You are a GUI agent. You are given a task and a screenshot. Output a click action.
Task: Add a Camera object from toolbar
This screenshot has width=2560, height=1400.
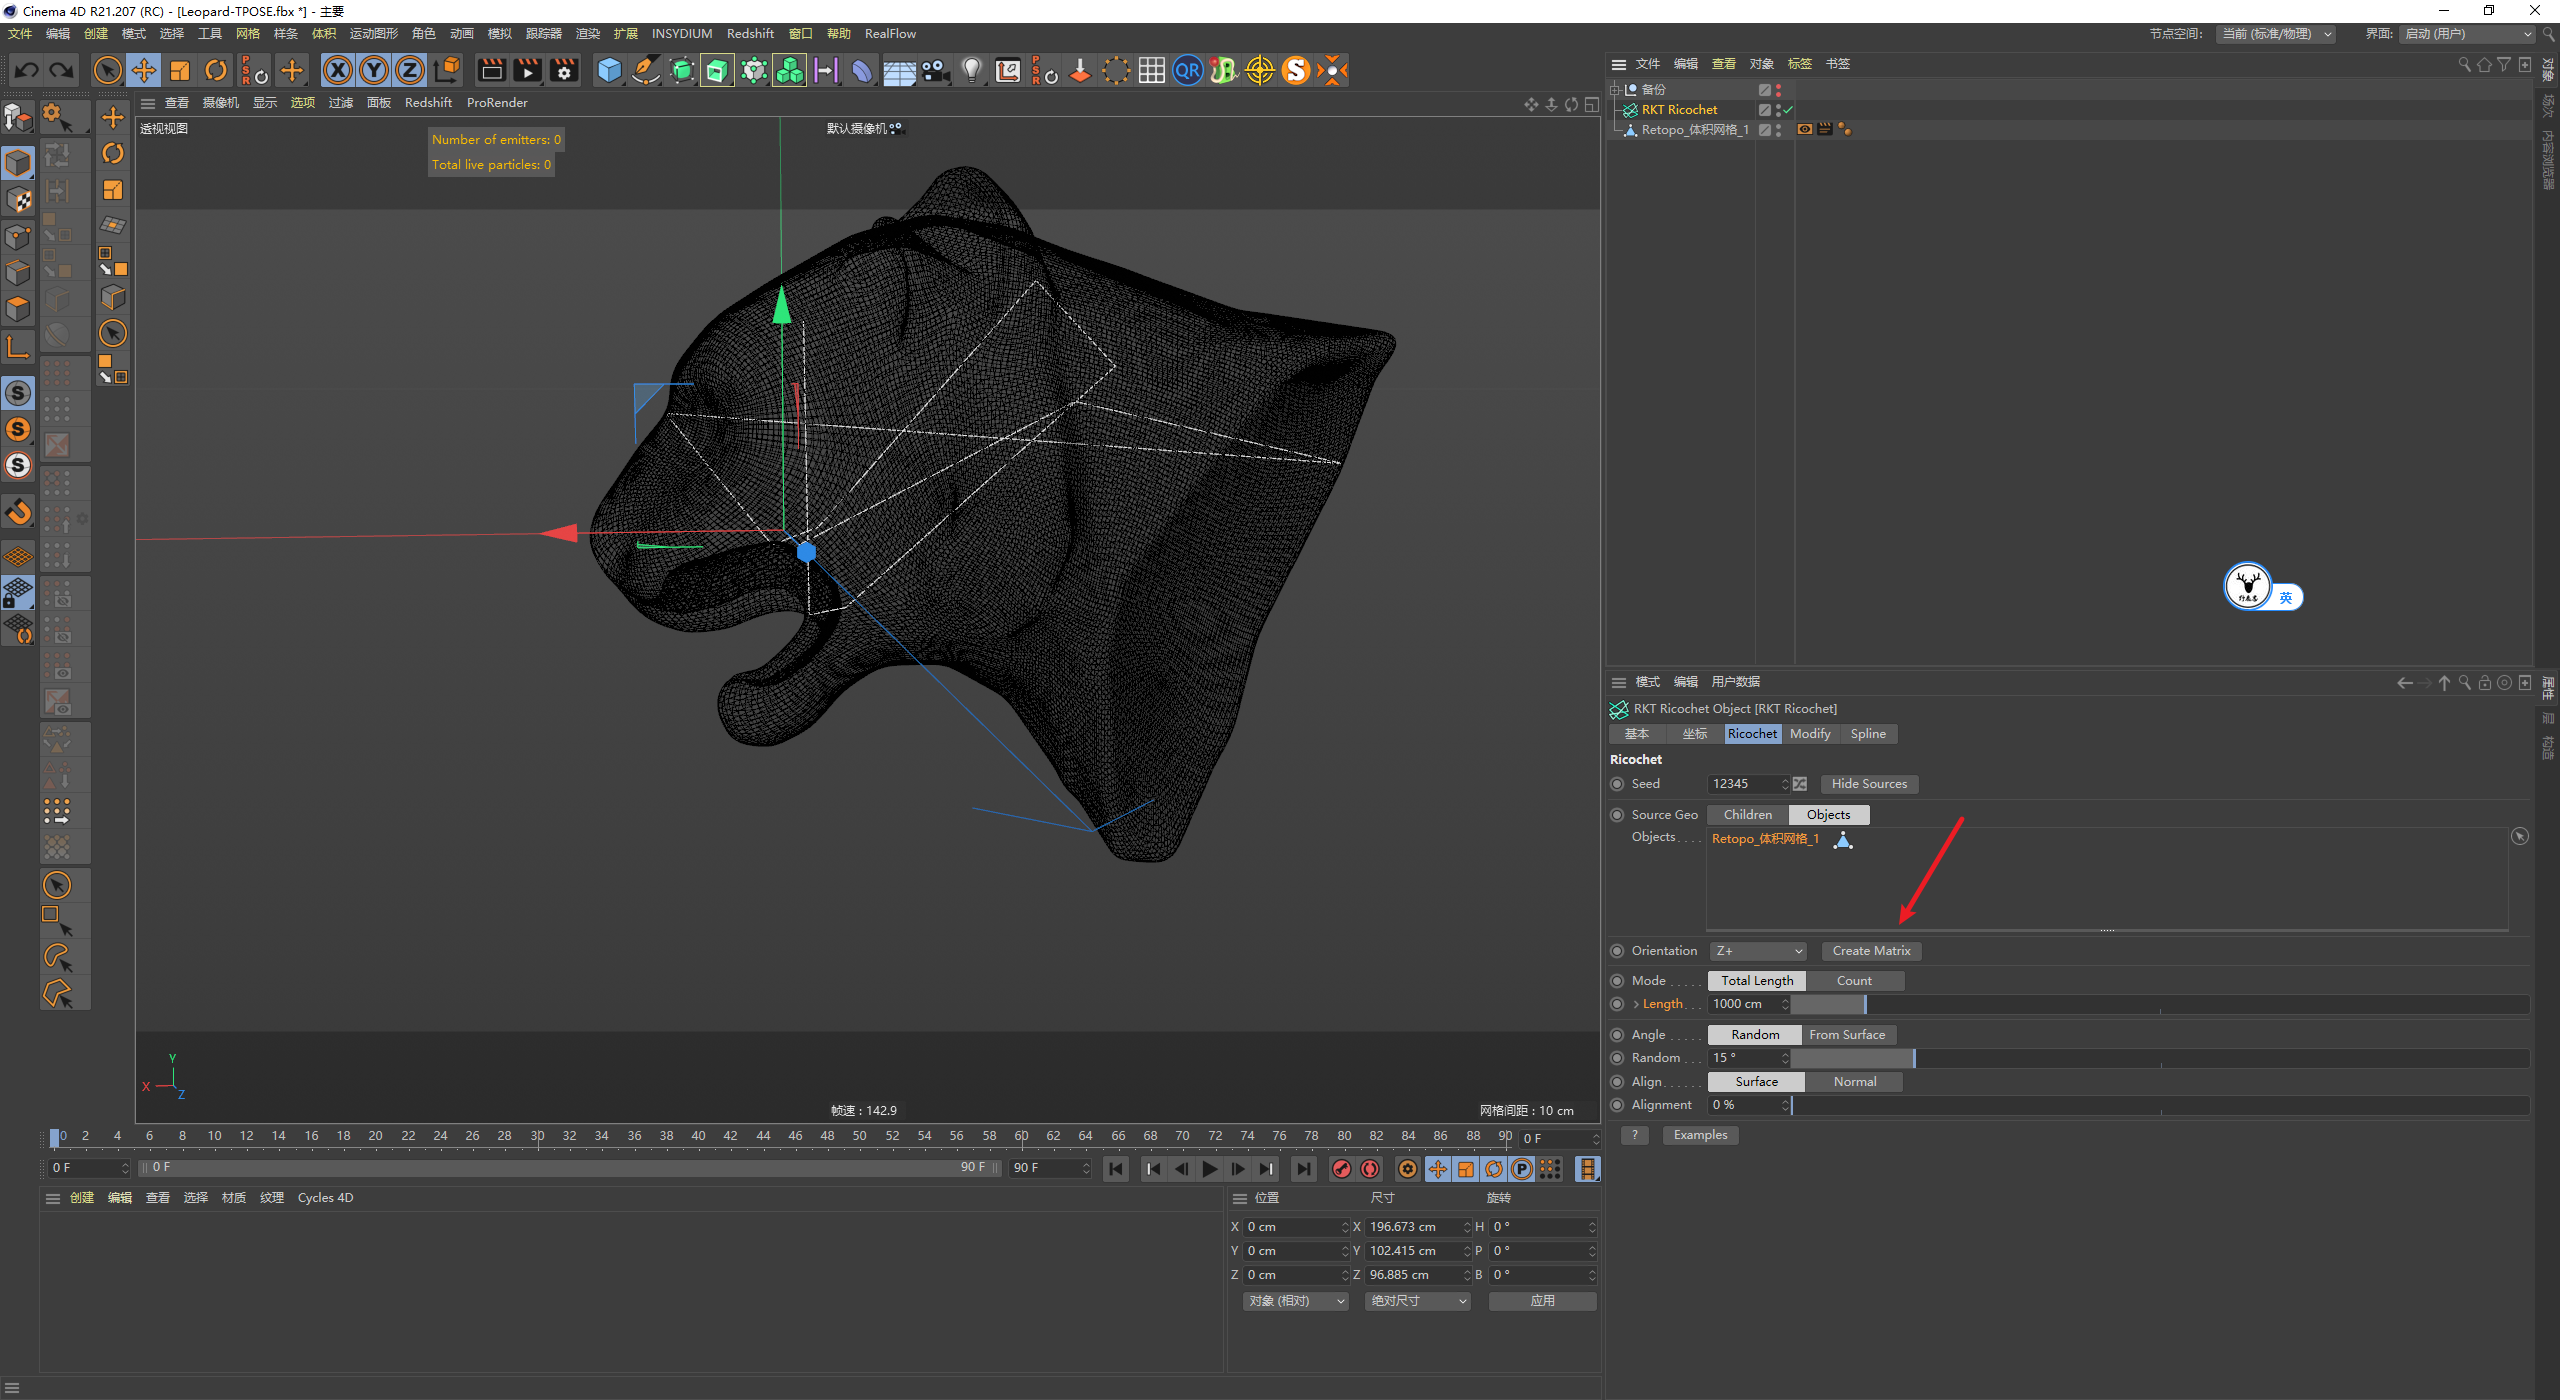(x=935, y=70)
